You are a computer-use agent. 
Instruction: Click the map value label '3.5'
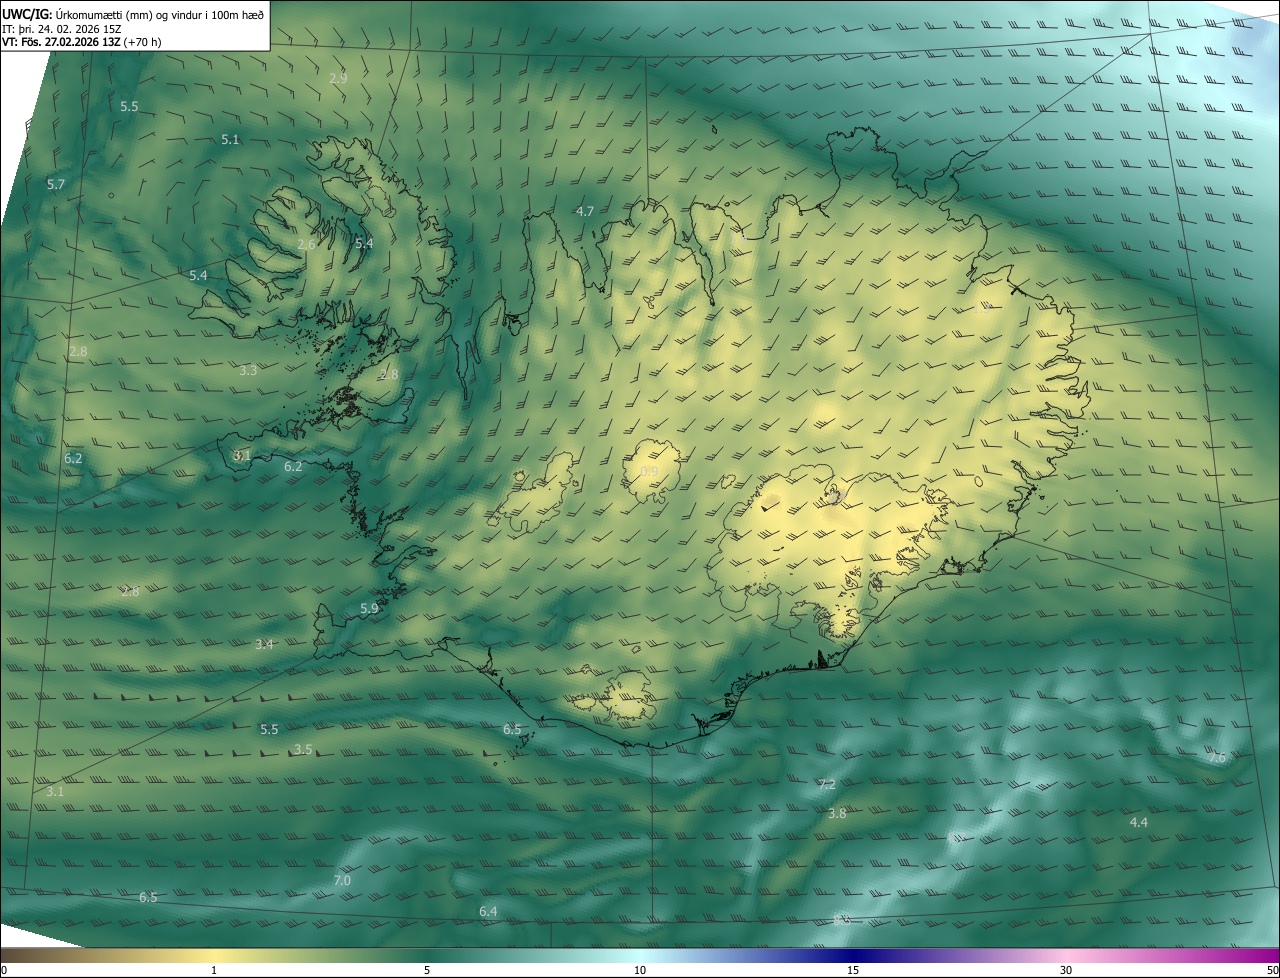click(x=303, y=750)
